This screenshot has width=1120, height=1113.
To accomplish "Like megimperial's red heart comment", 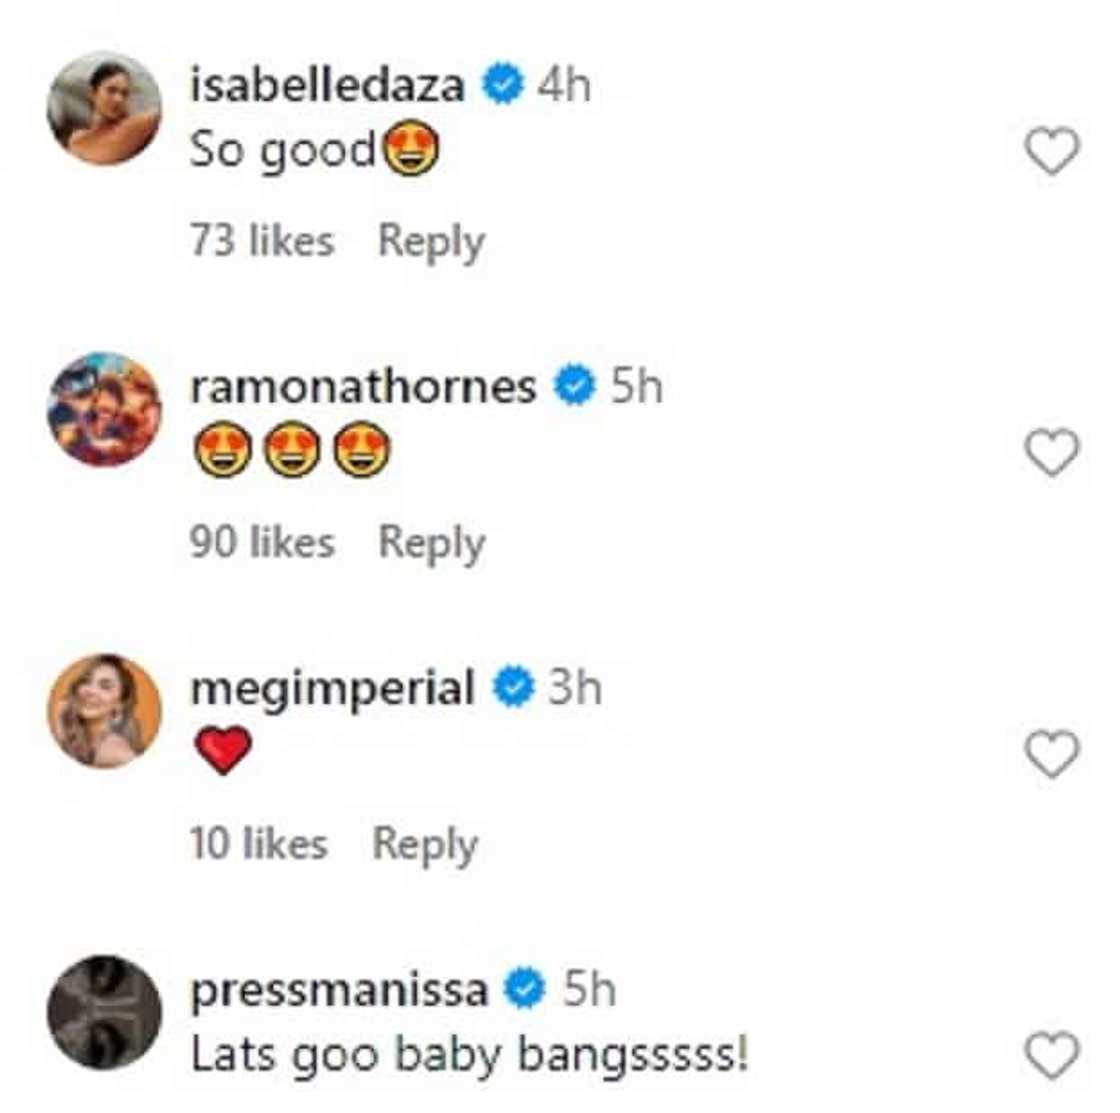I will (1052, 754).
